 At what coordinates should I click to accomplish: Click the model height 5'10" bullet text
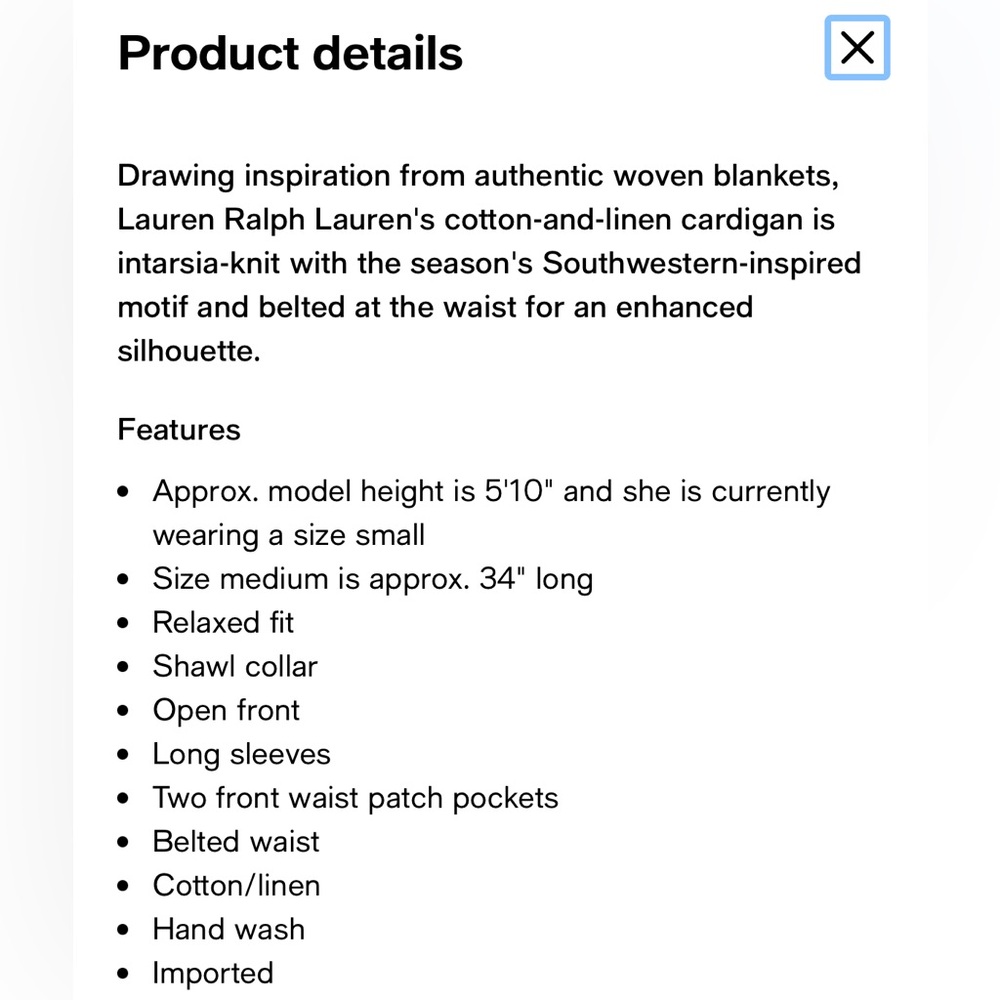tap(491, 513)
